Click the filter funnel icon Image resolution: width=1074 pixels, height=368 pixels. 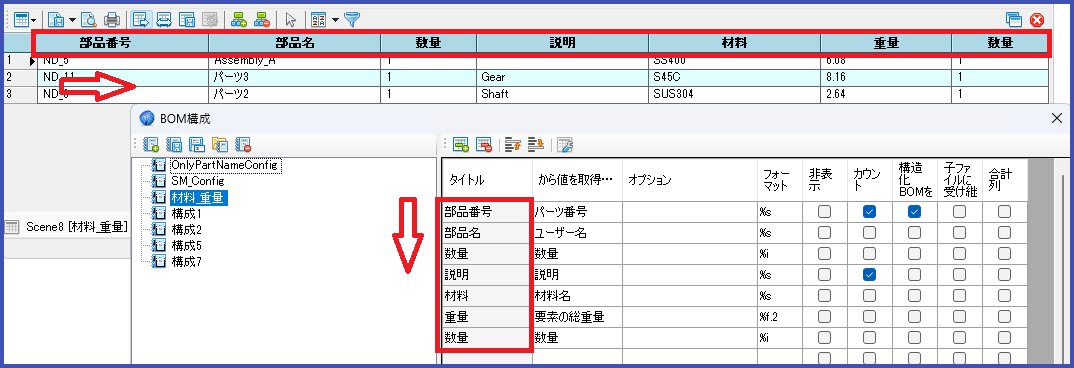pyautogui.click(x=351, y=20)
